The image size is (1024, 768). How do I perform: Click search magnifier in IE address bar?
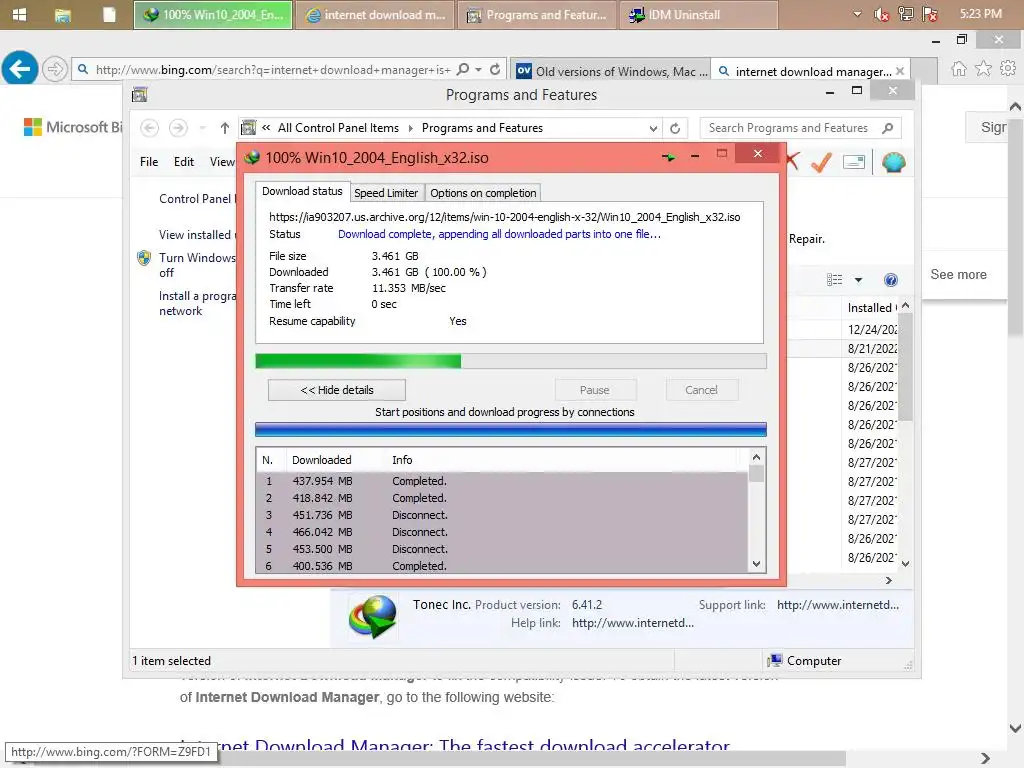click(463, 69)
